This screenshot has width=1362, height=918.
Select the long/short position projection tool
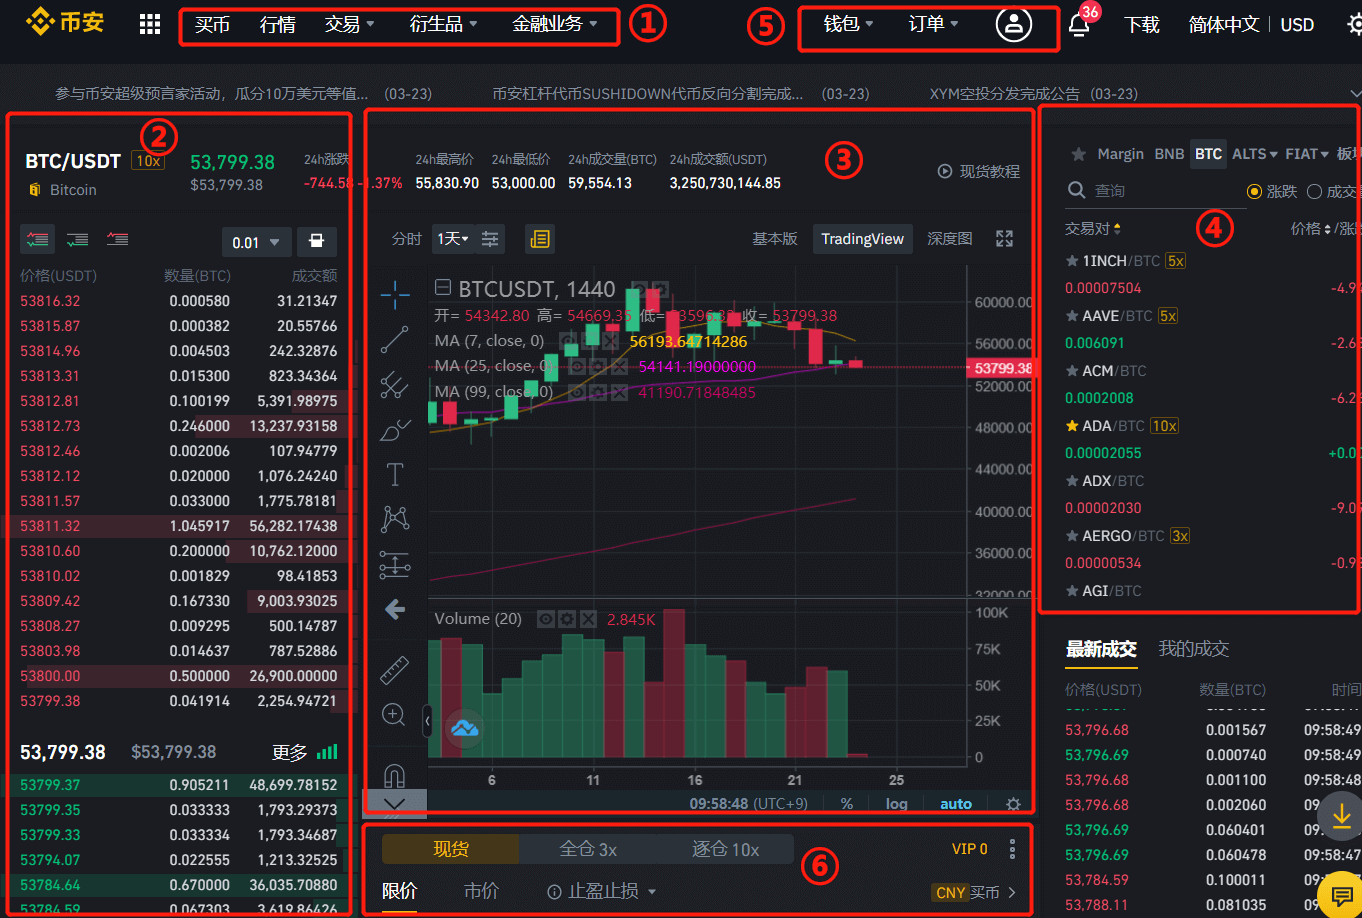point(395,565)
